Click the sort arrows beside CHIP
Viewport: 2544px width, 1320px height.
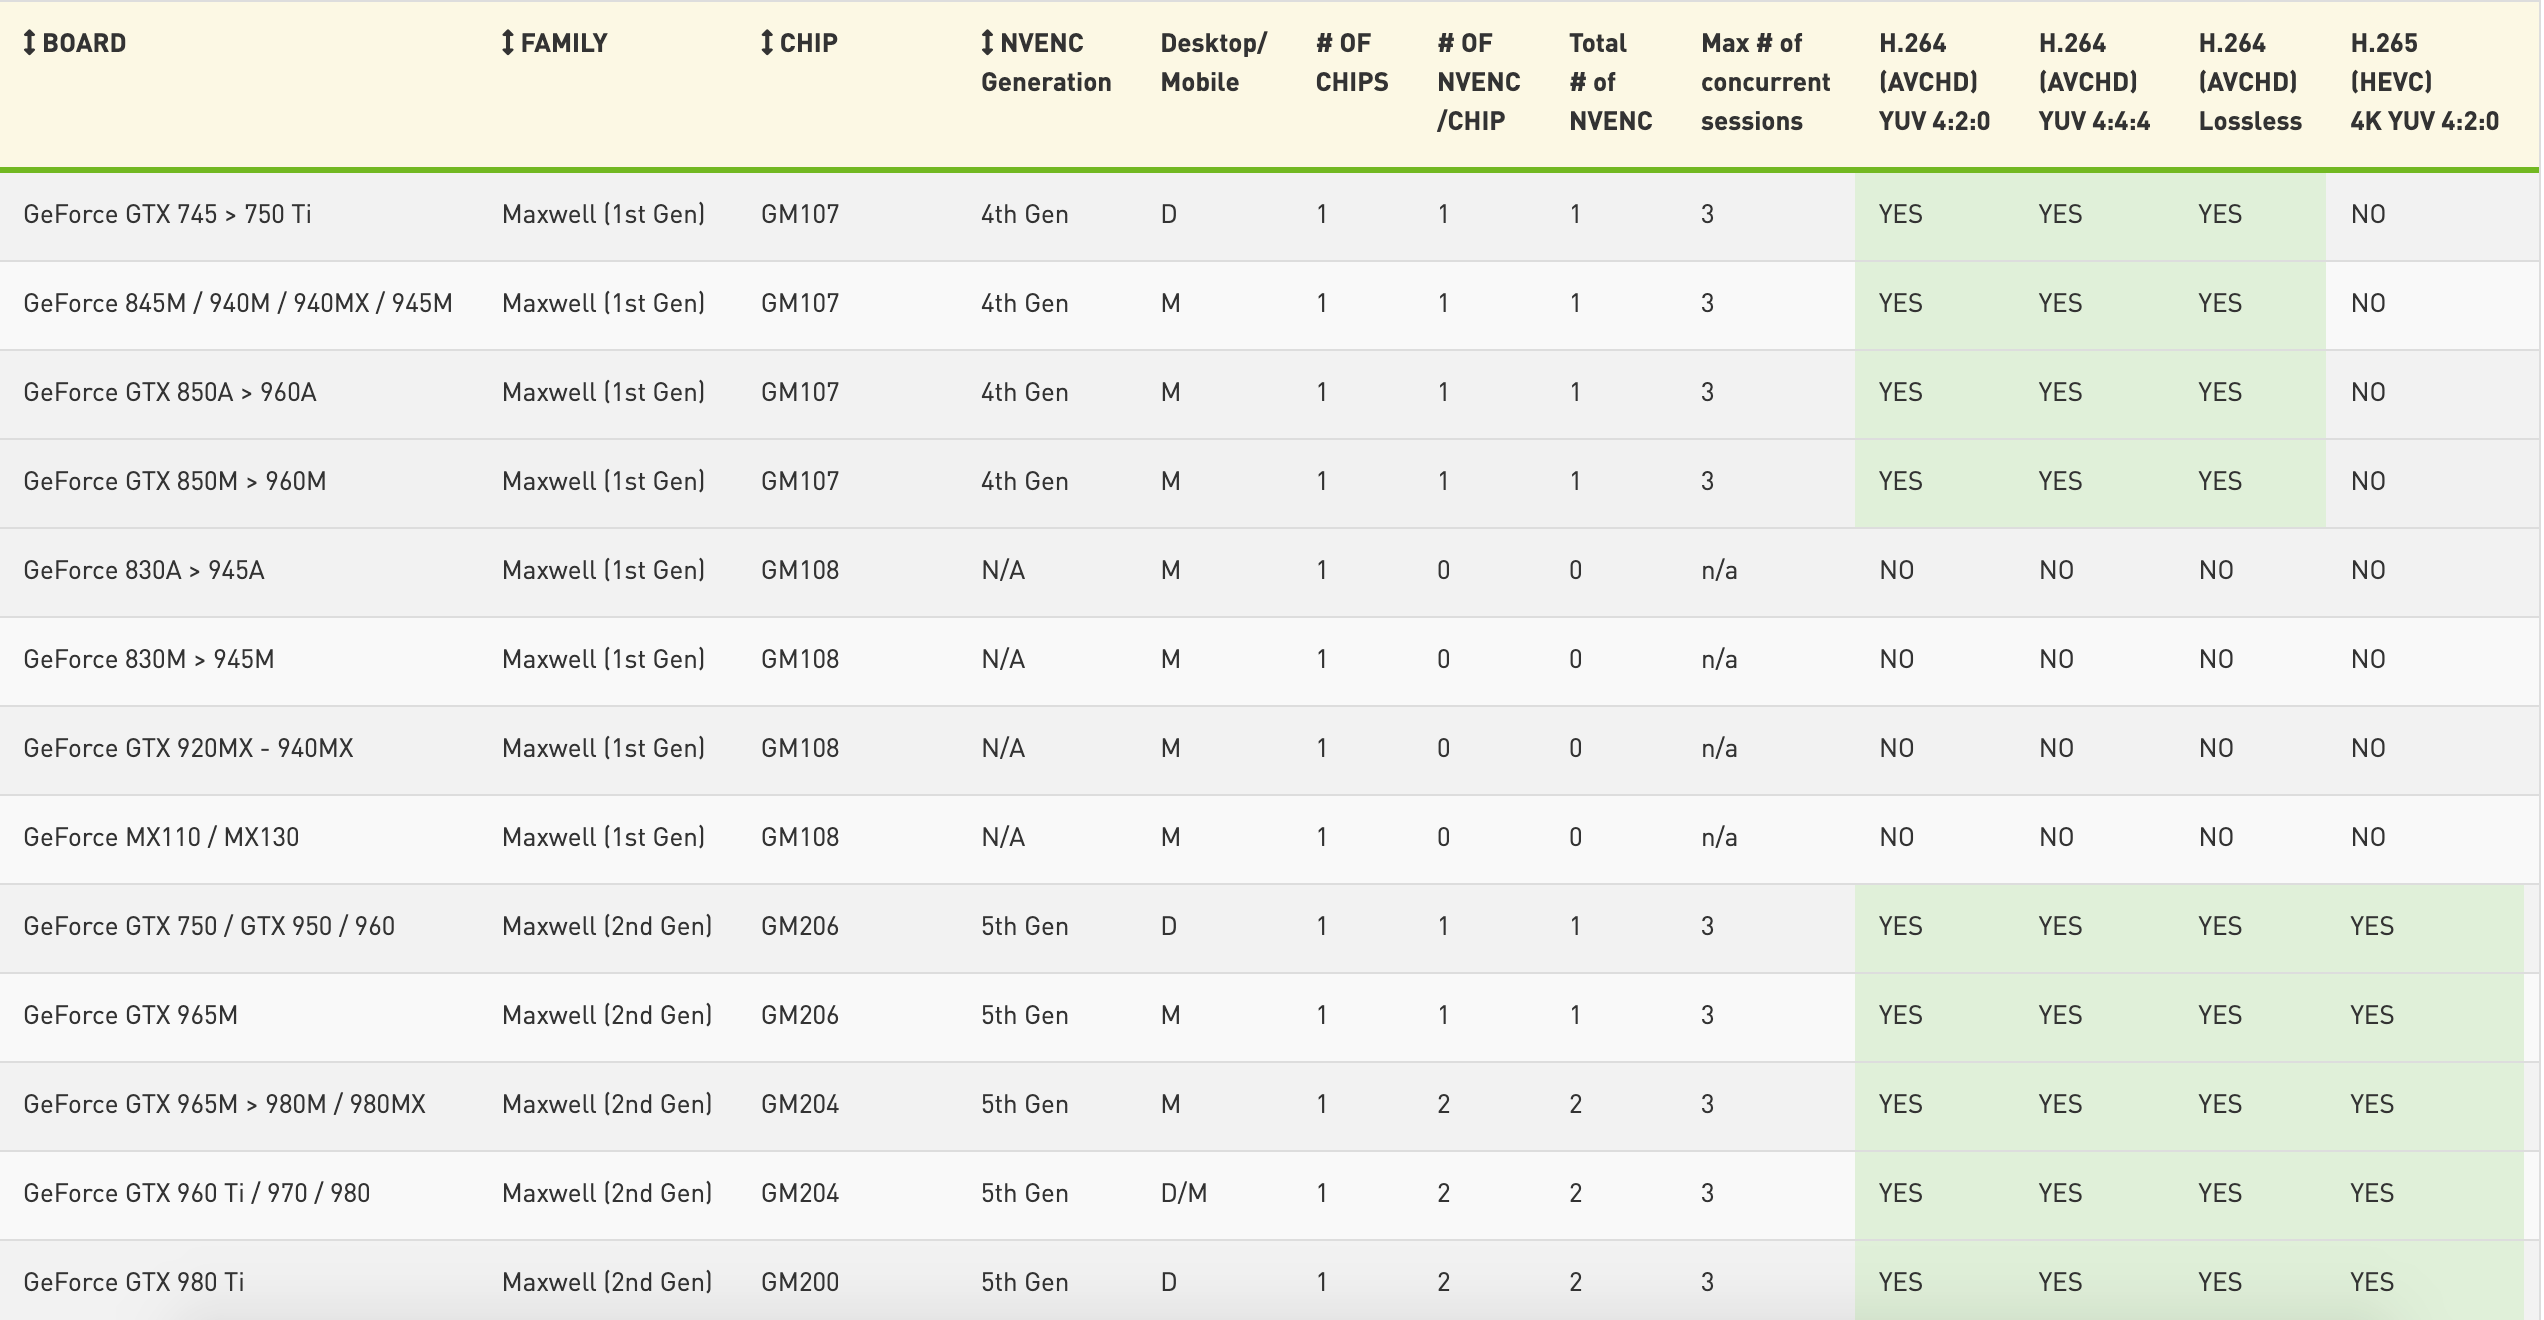coord(767,43)
